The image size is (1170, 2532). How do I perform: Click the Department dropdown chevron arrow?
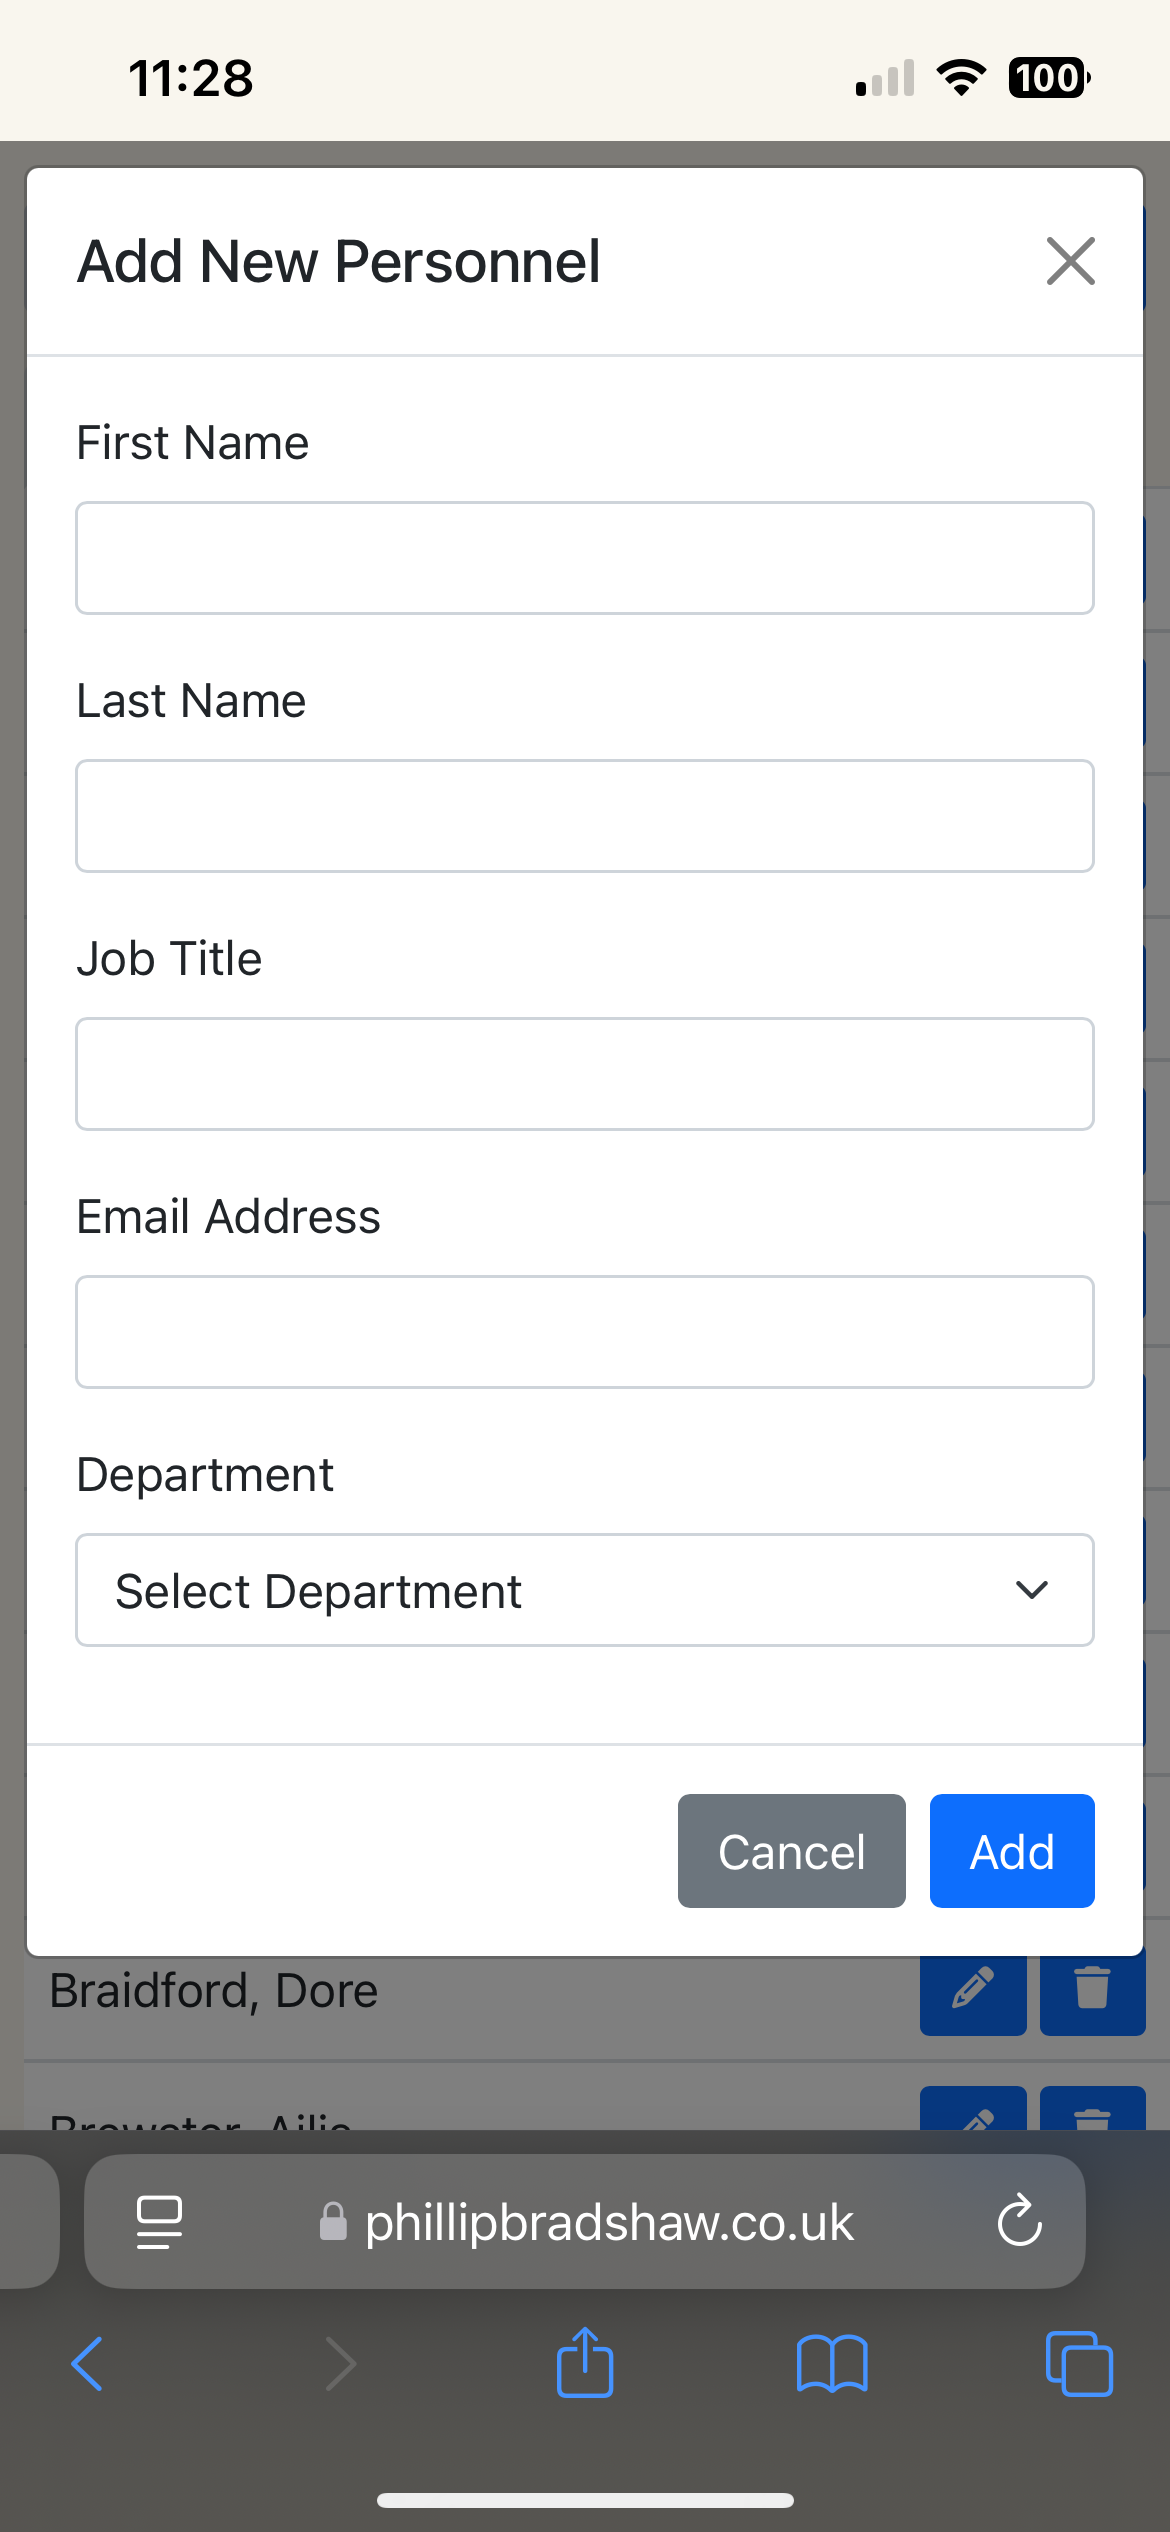(1031, 1590)
